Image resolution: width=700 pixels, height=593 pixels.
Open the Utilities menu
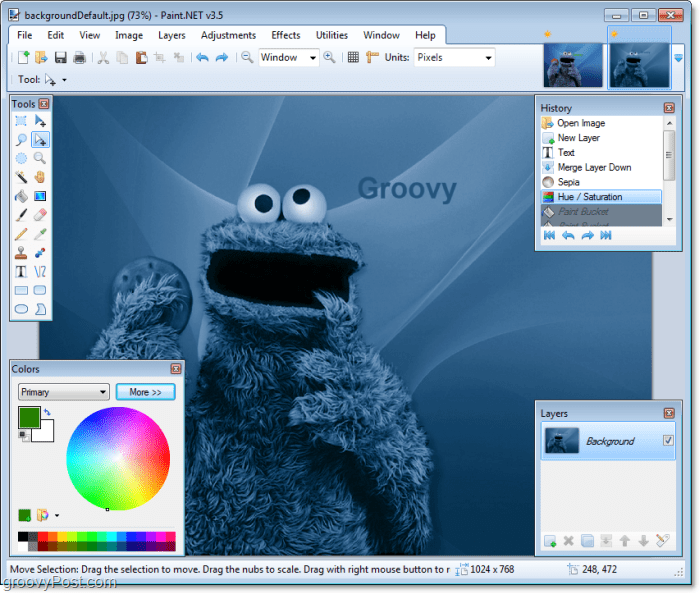(332, 35)
